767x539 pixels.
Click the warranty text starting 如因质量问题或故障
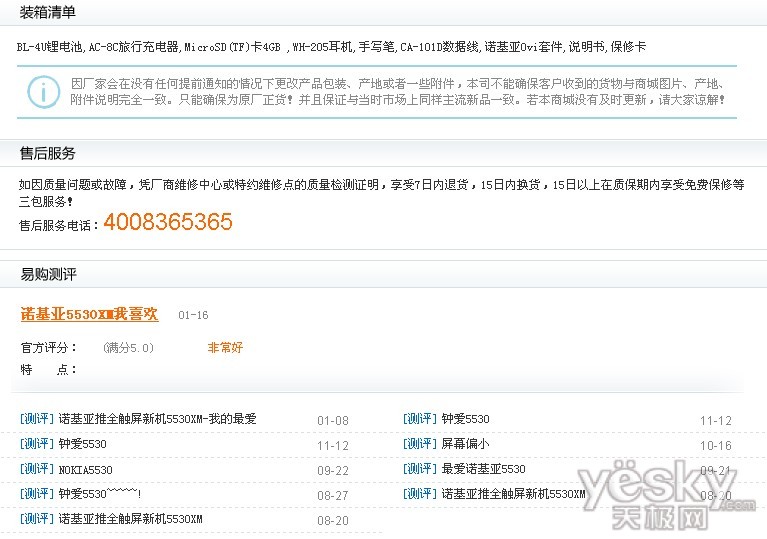tap(382, 193)
